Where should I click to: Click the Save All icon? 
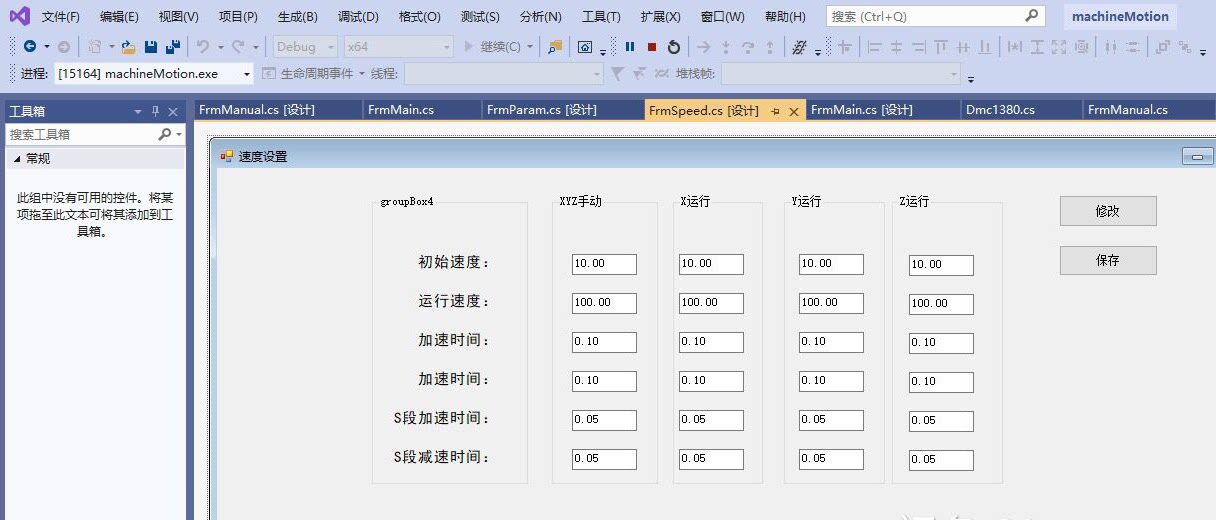(x=173, y=47)
